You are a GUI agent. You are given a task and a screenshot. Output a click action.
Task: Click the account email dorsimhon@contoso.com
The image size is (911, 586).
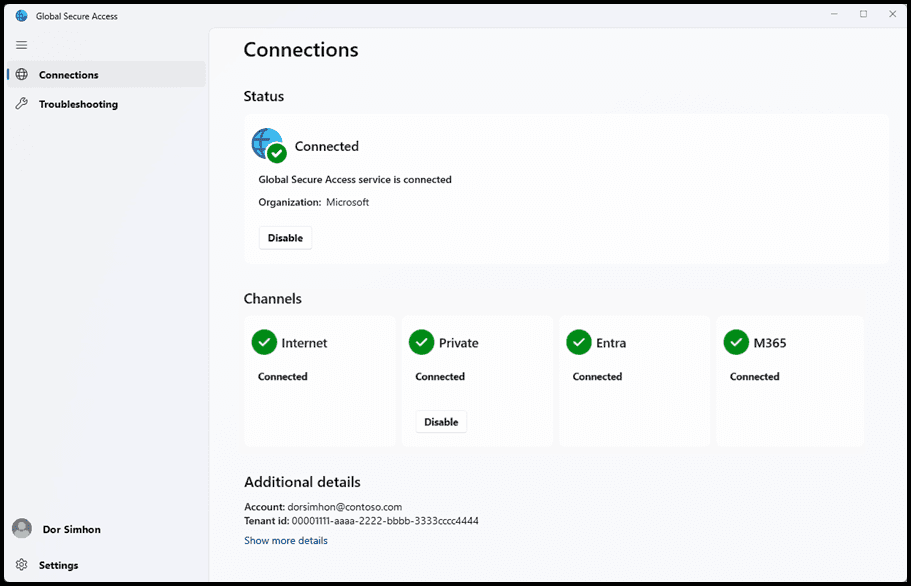[x=345, y=507]
